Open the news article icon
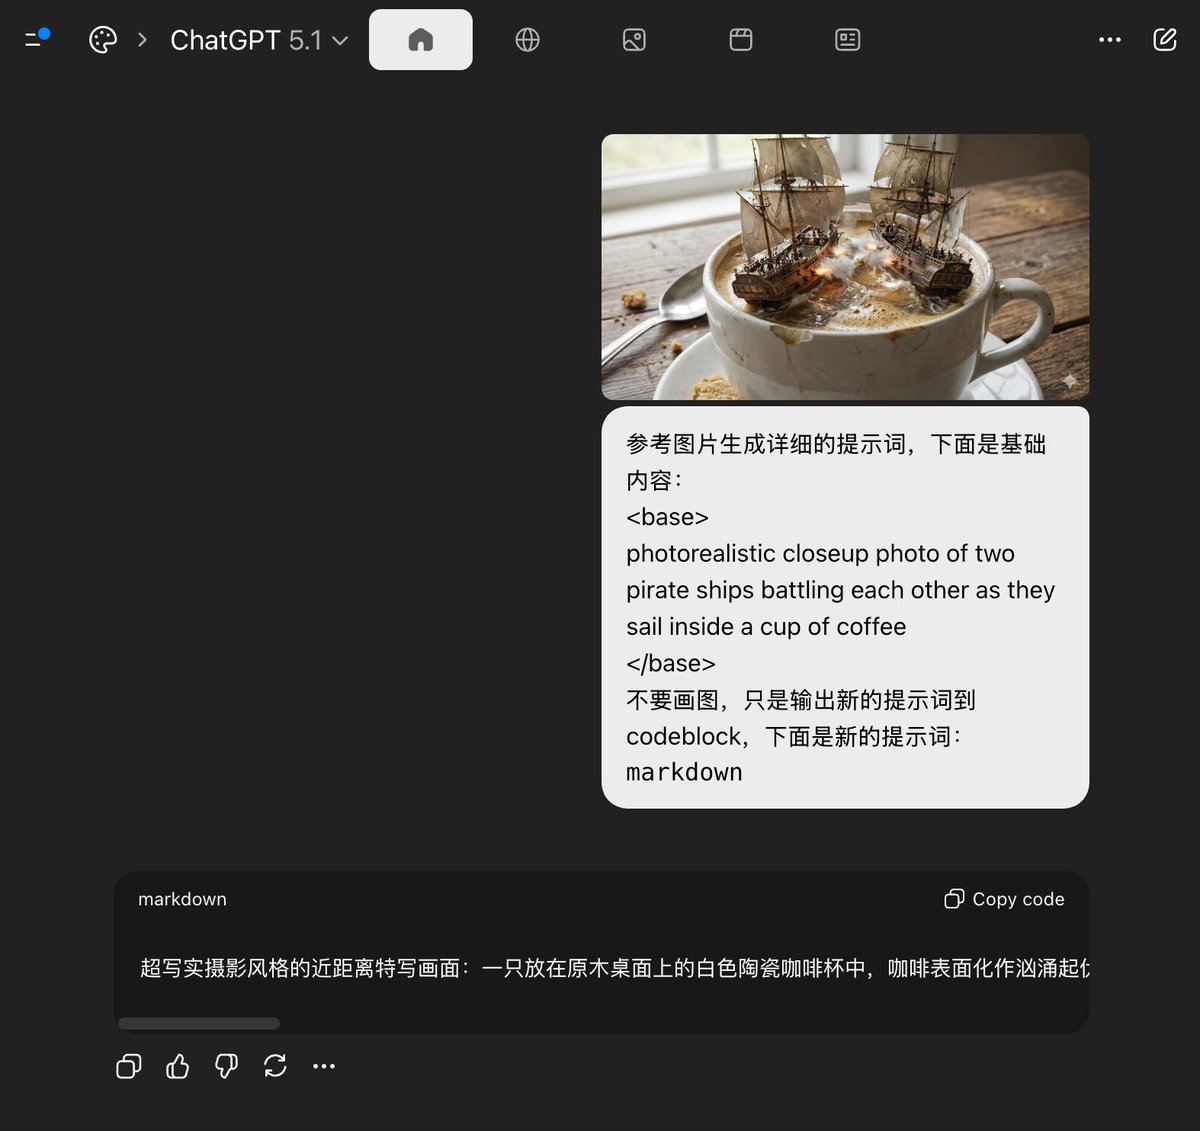 846,40
